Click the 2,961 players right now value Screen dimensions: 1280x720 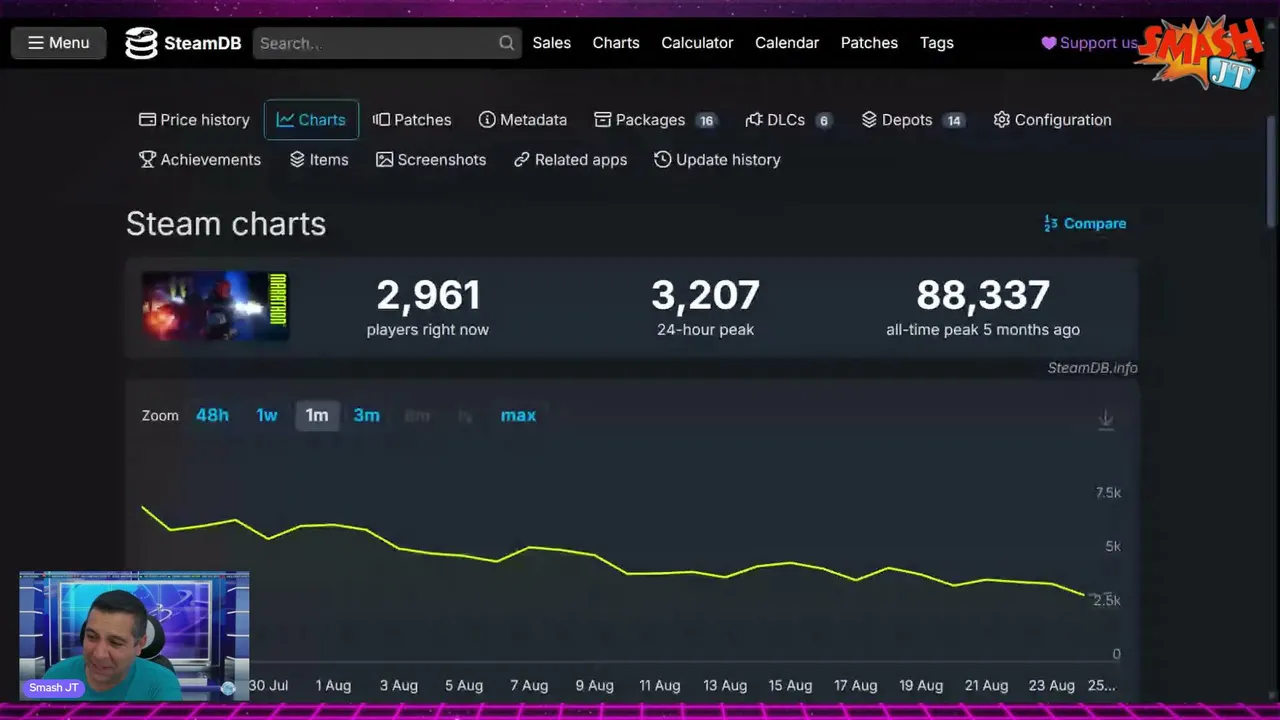pyautogui.click(x=428, y=295)
